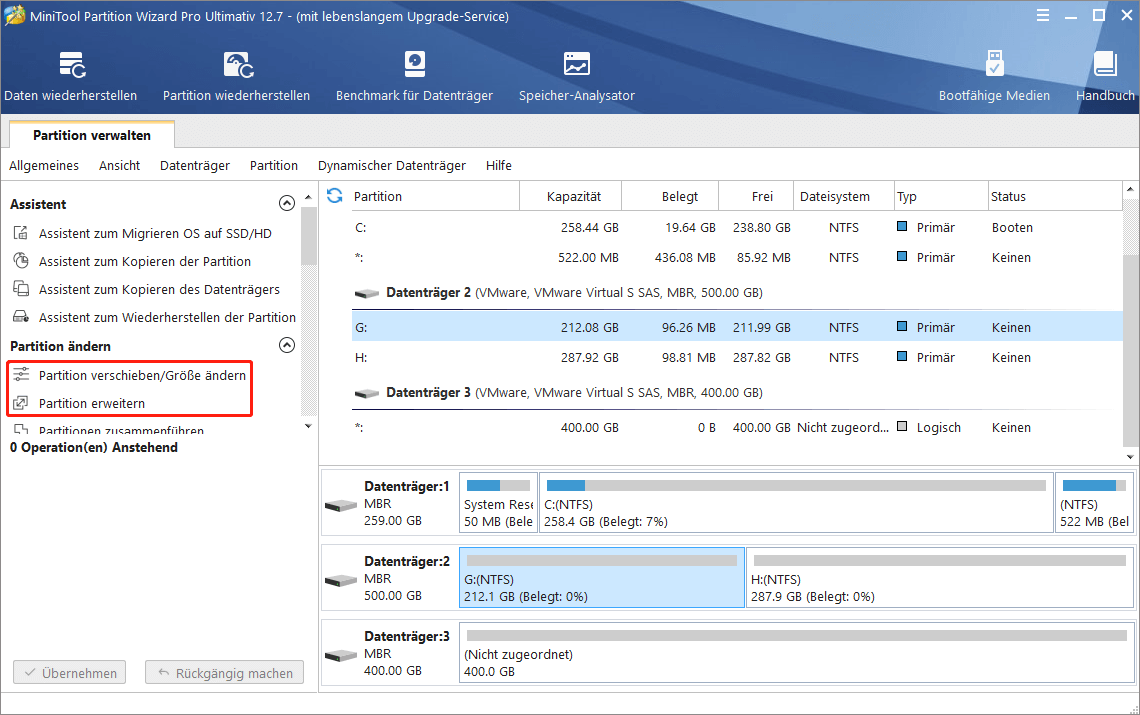The width and height of the screenshot is (1140, 715).
Task: Choose Partition verschieben/Größe ändern
Action: point(142,375)
